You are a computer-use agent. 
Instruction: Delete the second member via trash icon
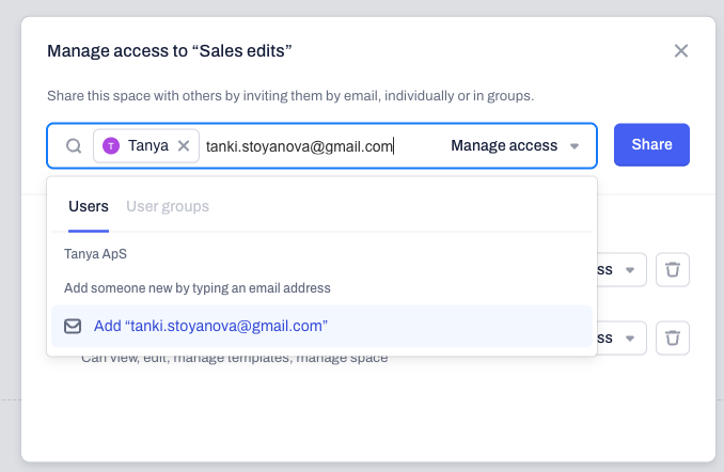[673, 338]
